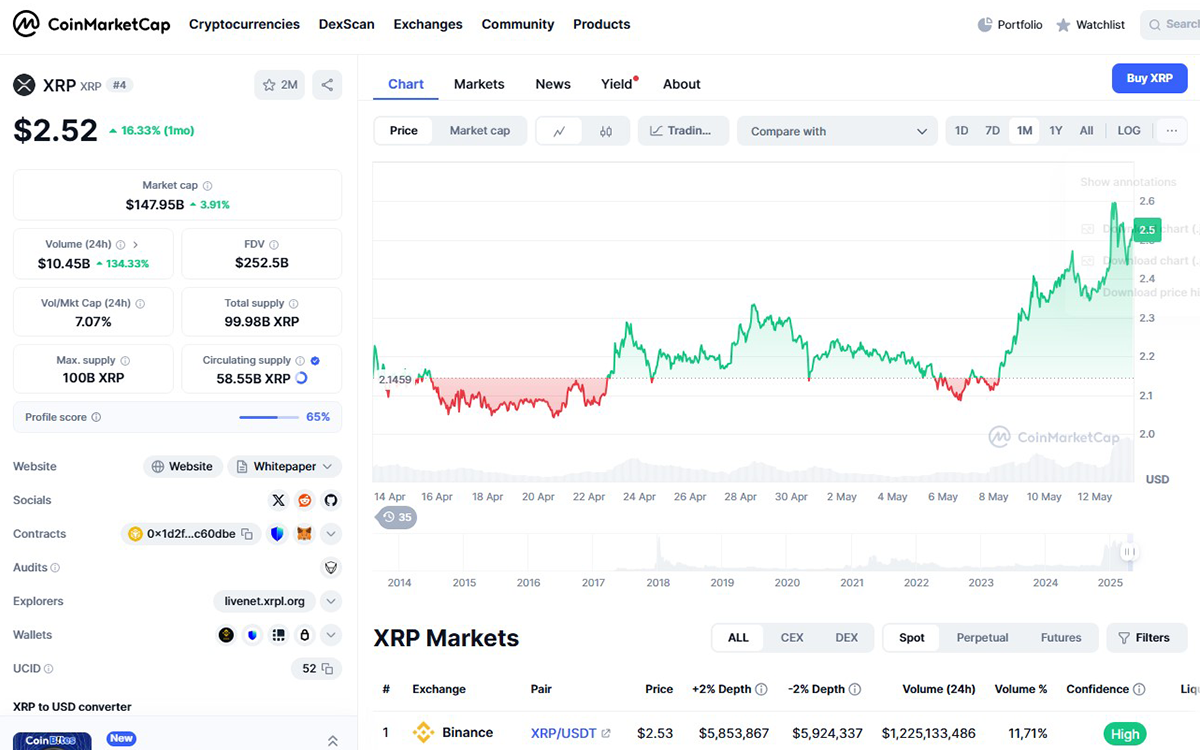Set chart range to 1Y
The height and width of the screenshot is (750, 1200).
(1056, 131)
